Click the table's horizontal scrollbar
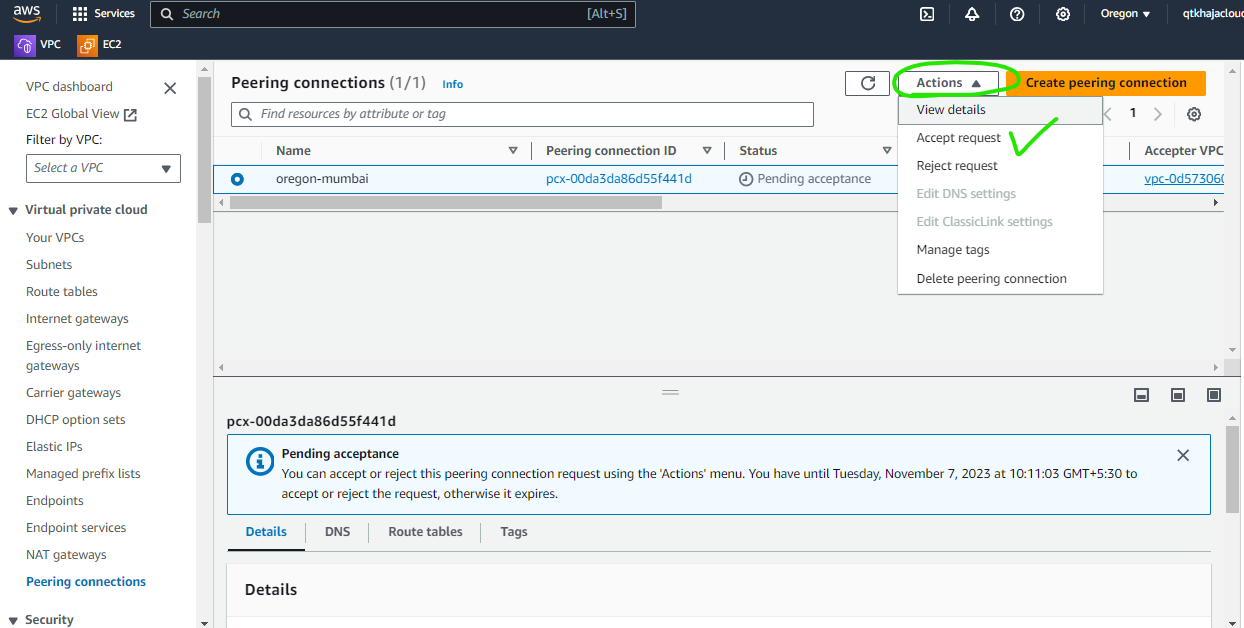 [x=446, y=202]
